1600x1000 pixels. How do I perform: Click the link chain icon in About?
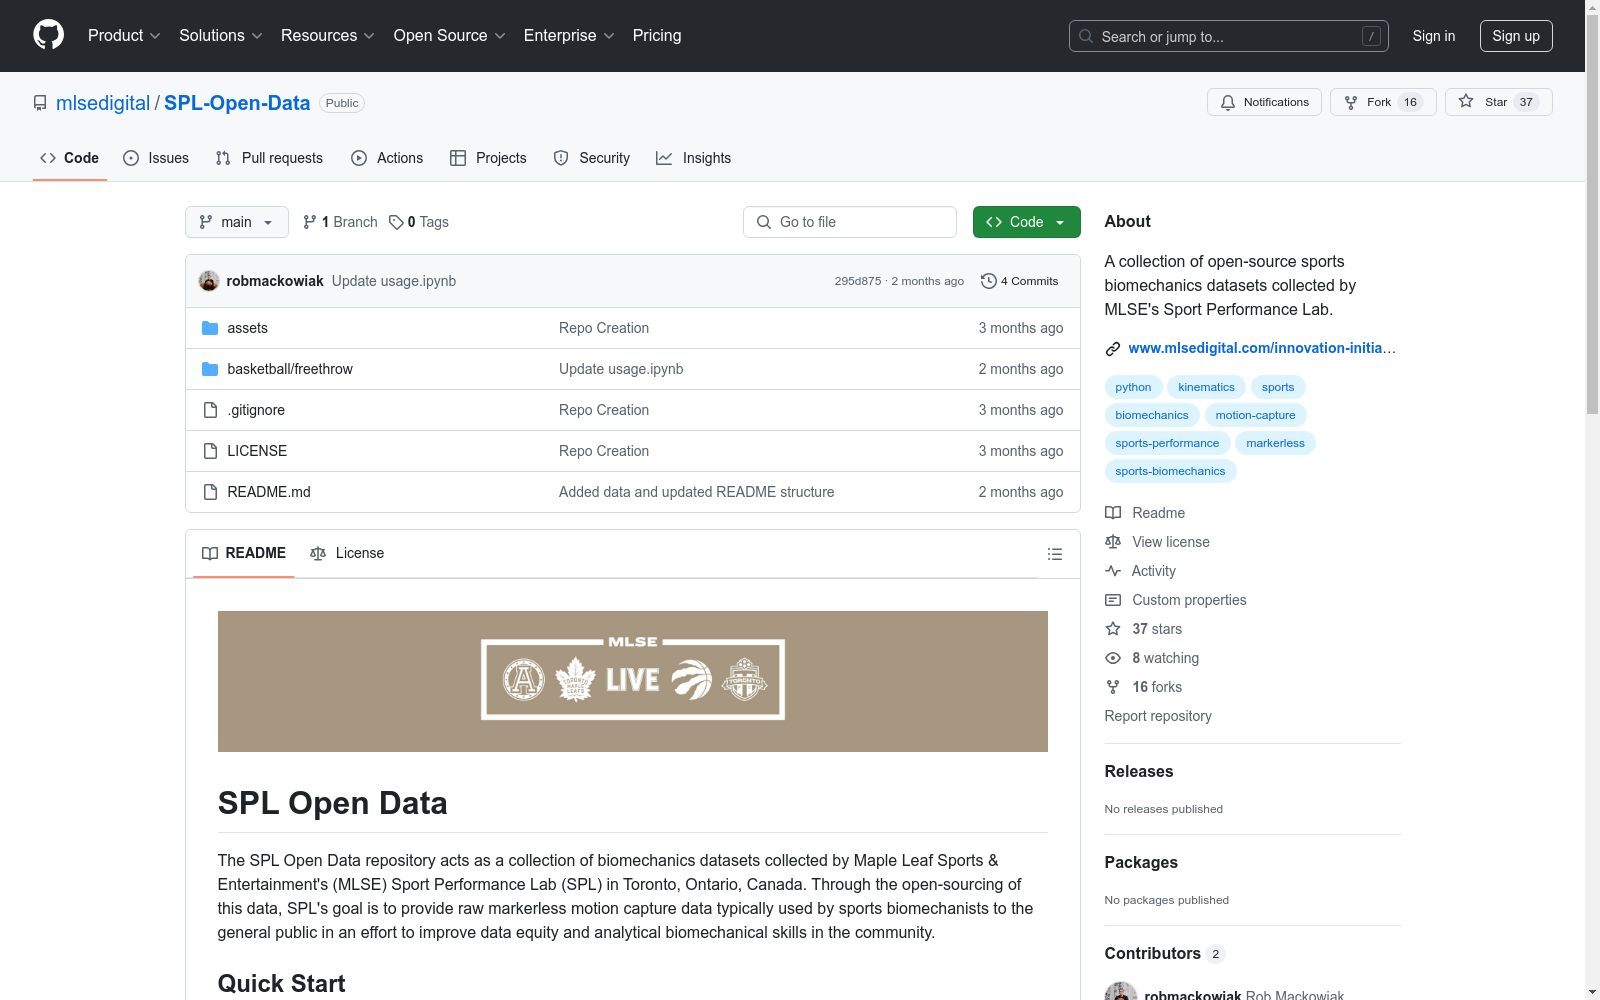[1113, 349]
